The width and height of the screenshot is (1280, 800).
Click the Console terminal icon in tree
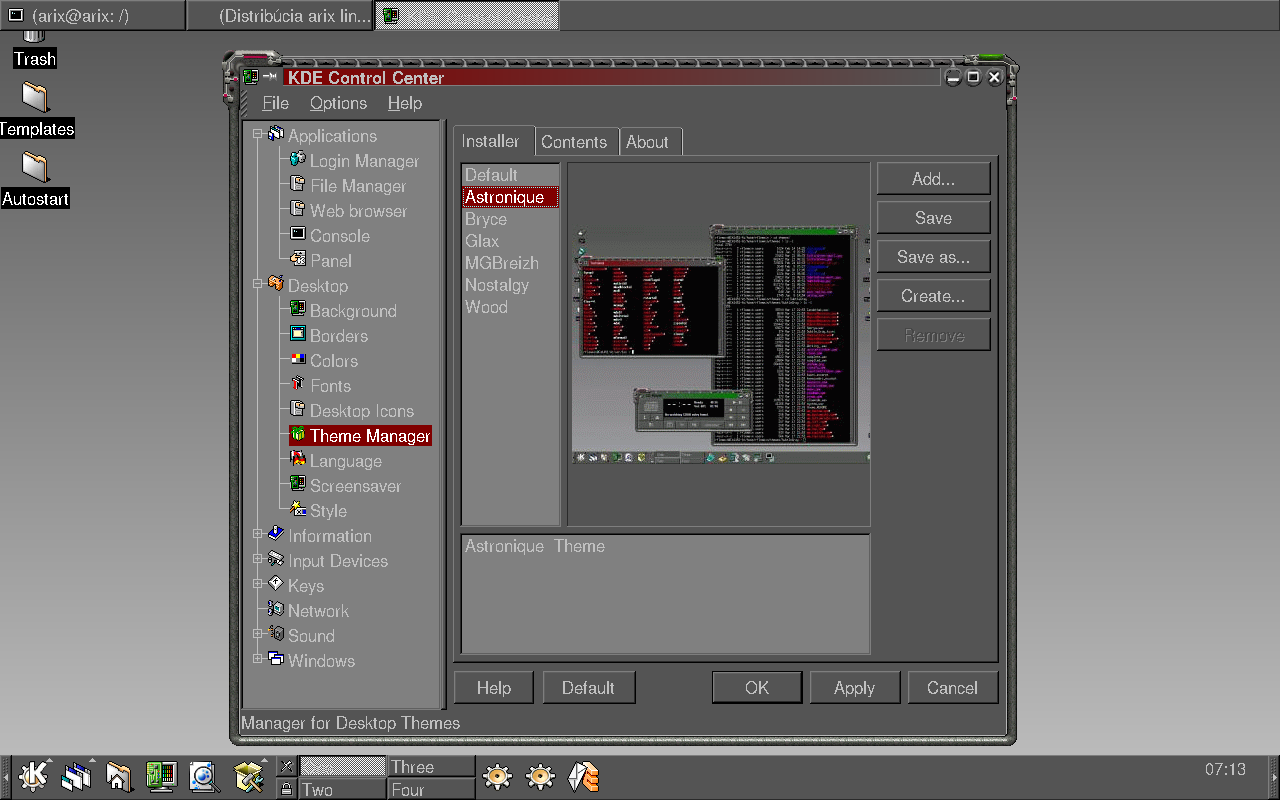[297, 234]
